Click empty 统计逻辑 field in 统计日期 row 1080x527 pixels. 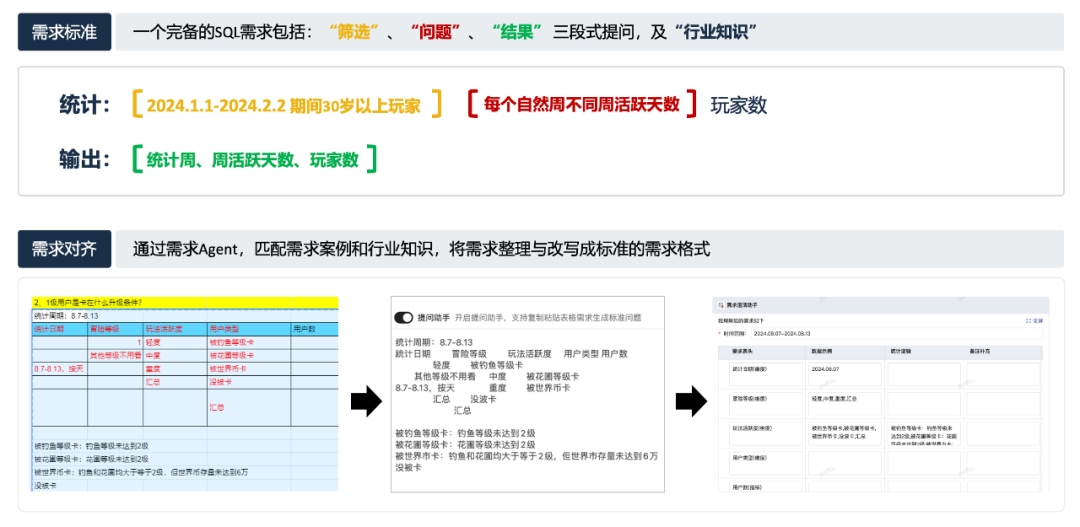coord(924,374)
